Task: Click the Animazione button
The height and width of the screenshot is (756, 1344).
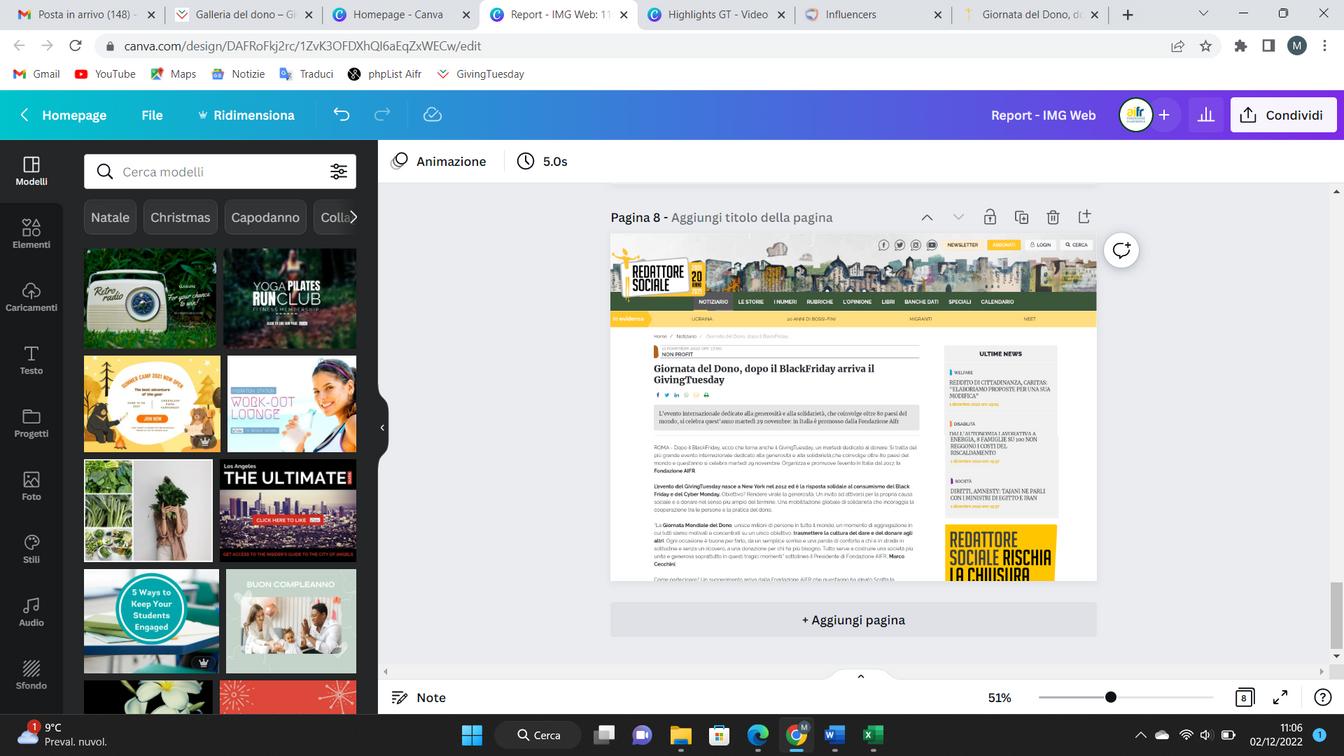Action: pos(439,161)
